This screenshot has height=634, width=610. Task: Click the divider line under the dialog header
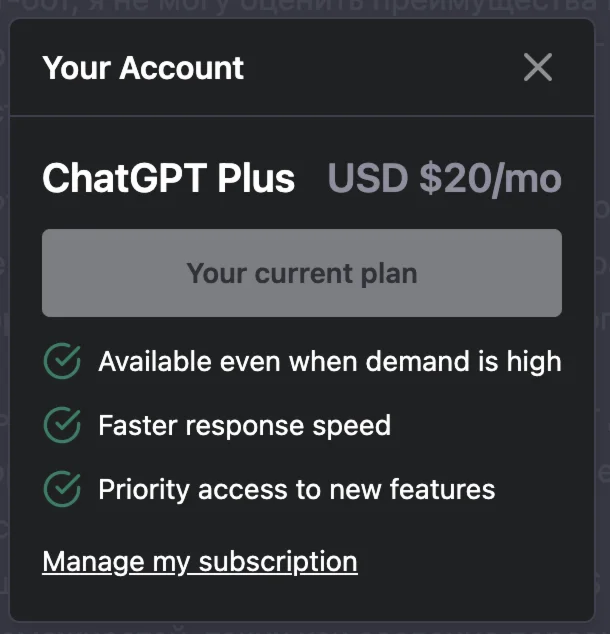301,116
